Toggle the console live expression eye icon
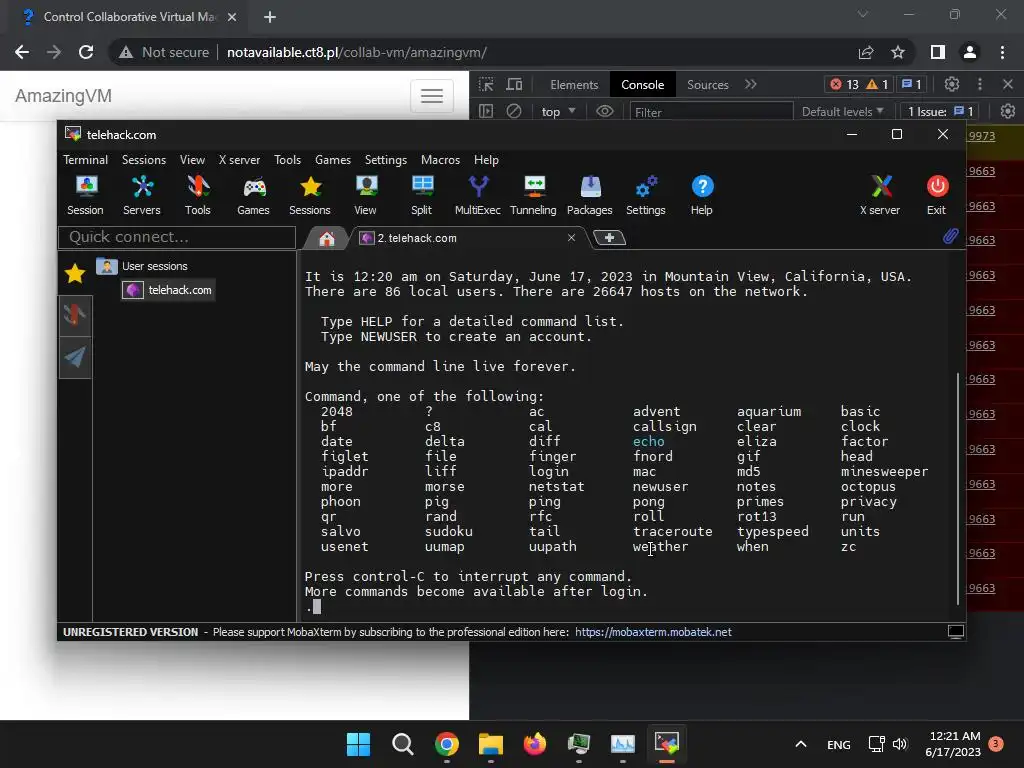Viewport: 1024px width, 768px height. (605, 111)
